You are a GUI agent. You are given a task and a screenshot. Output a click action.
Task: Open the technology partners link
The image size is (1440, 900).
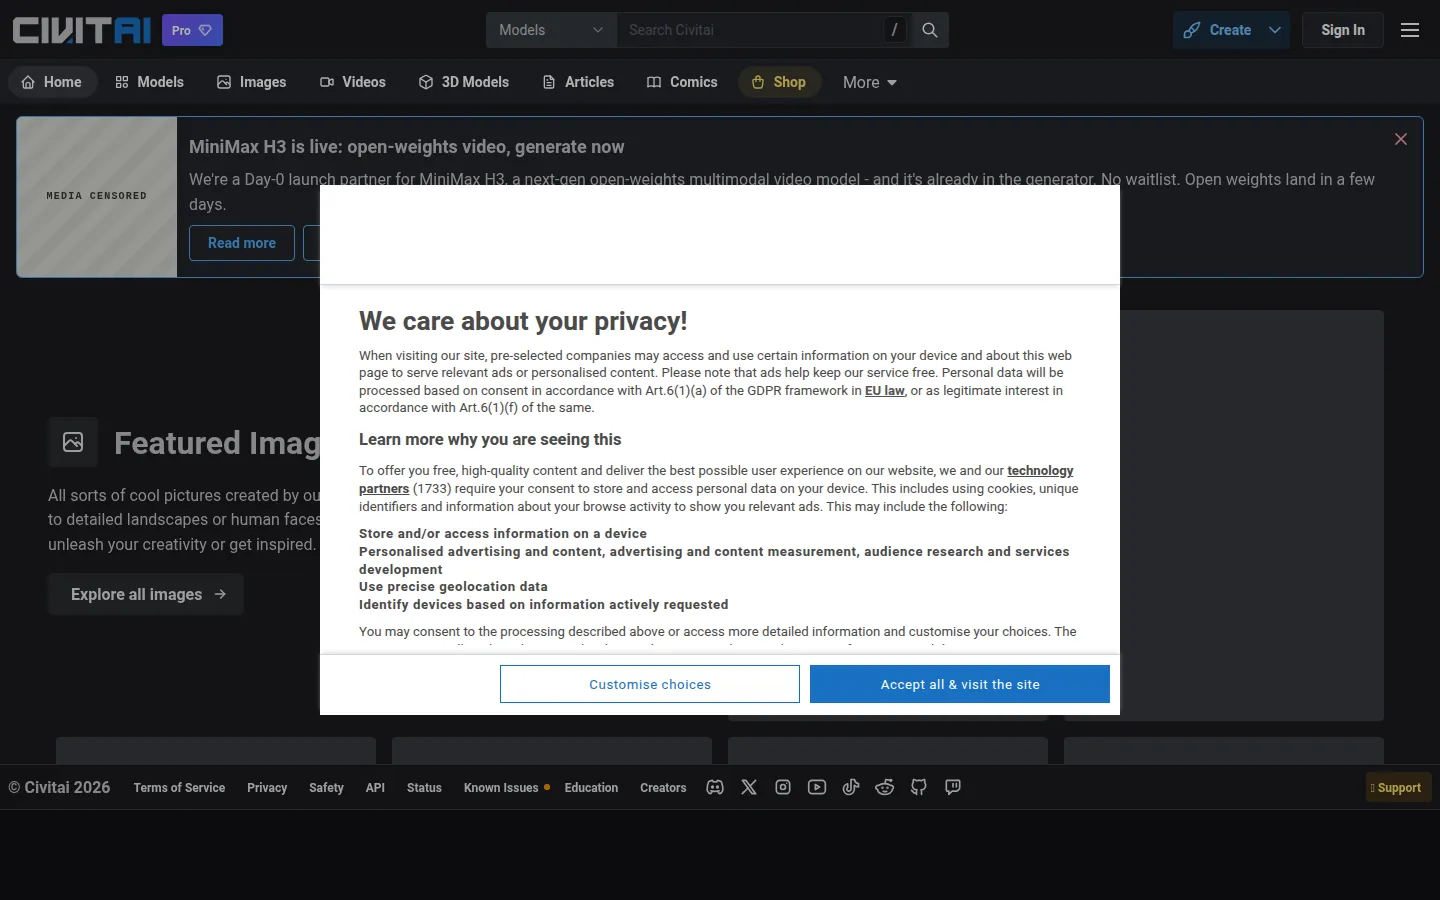[1040, 471]
